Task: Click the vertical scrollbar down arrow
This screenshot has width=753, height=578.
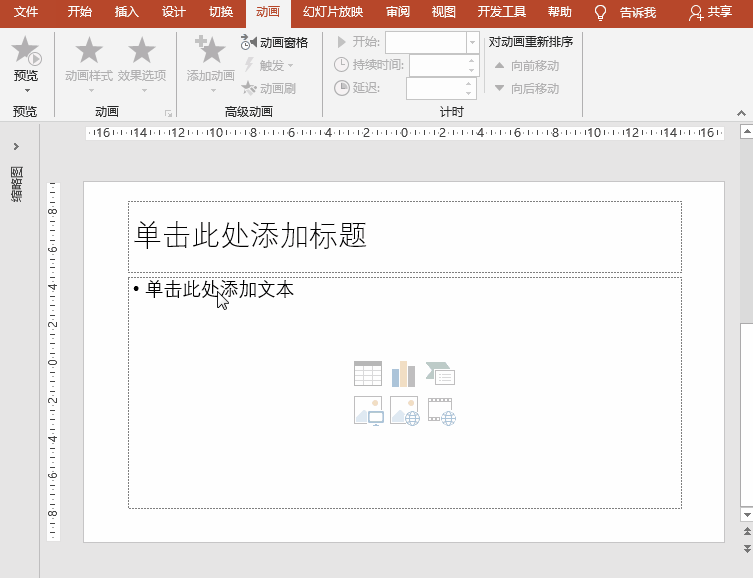Action: pyautogui.click(x=747, y=515)
